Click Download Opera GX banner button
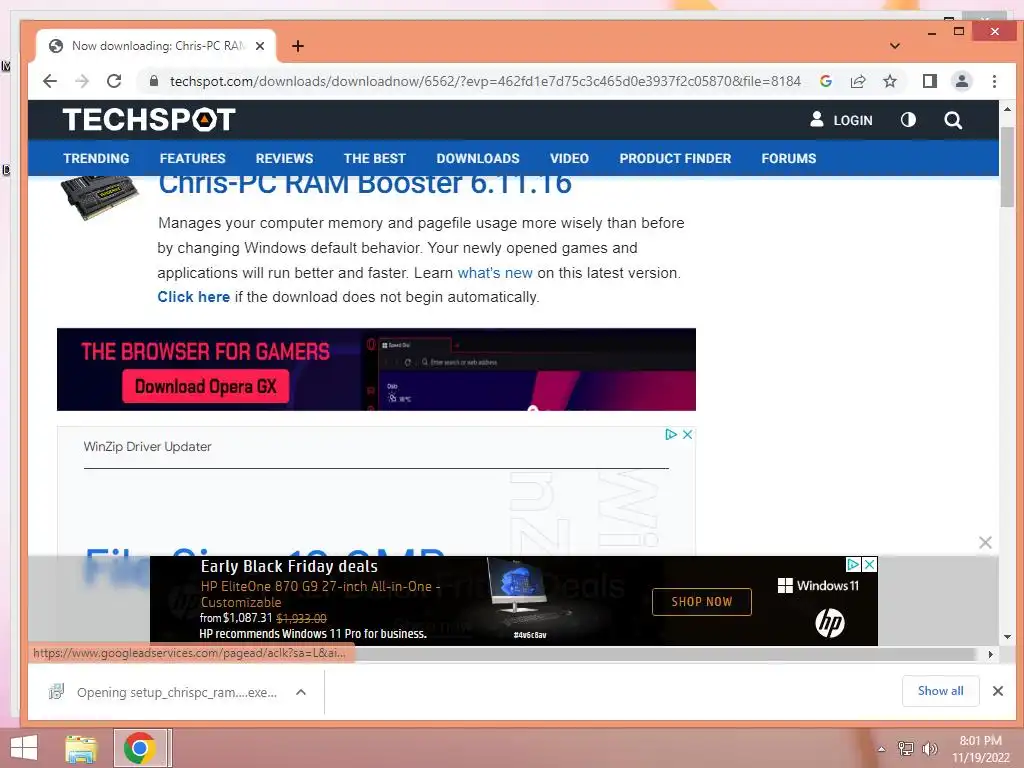This screenshot has height=768, width=1024. [x=206, y=387]
